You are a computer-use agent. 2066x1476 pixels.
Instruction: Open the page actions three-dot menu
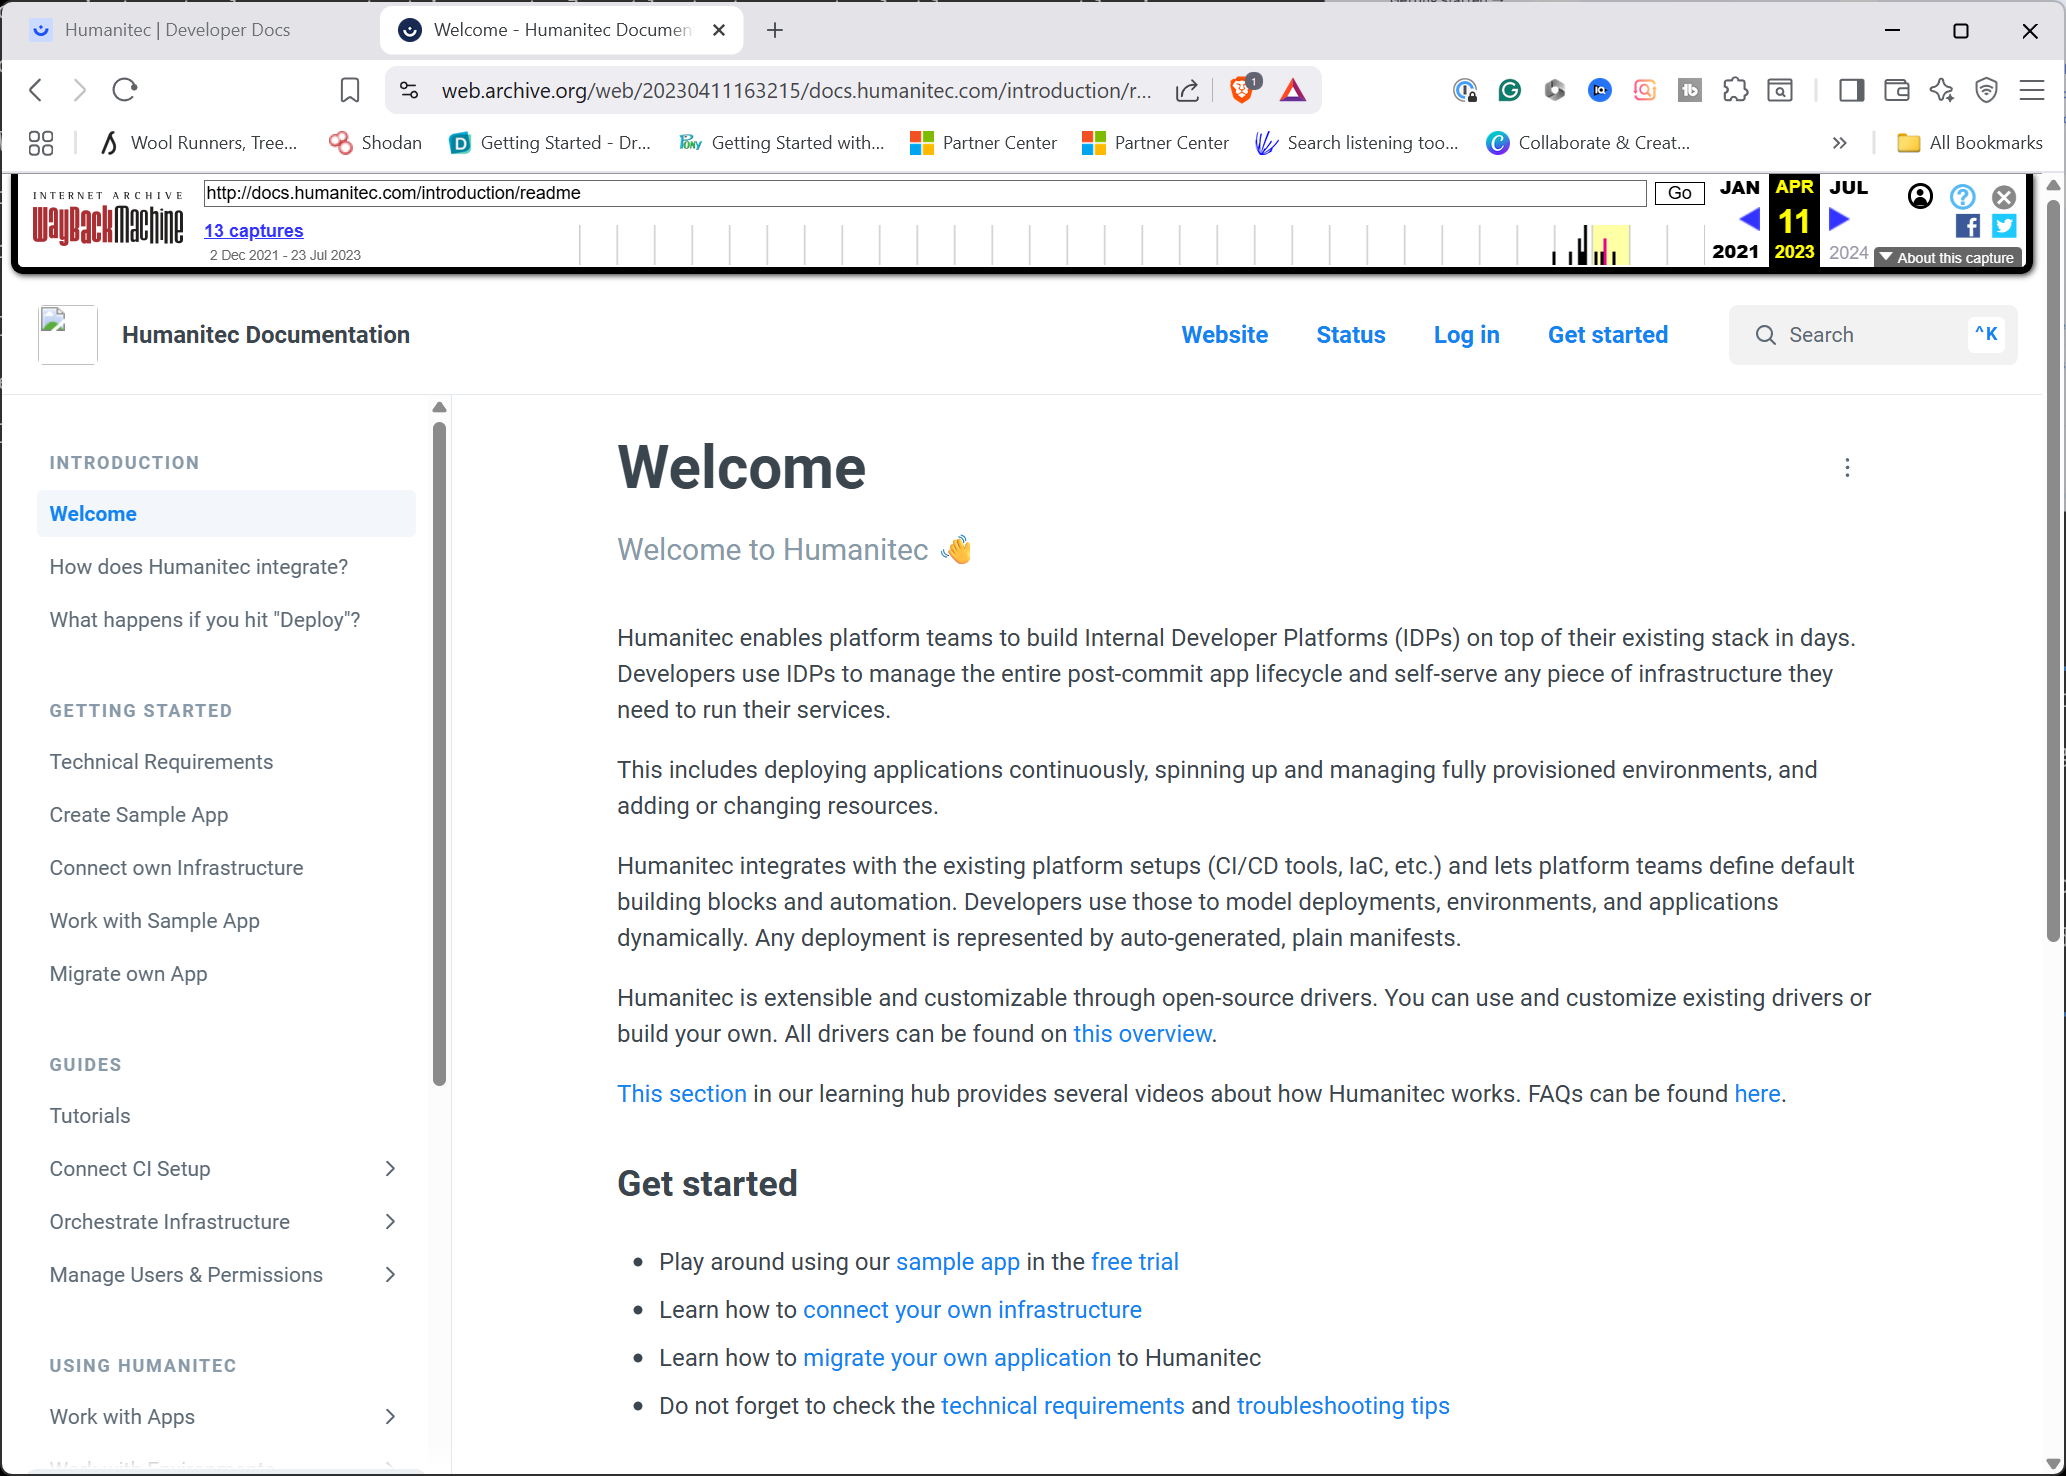click(1847, 468)
